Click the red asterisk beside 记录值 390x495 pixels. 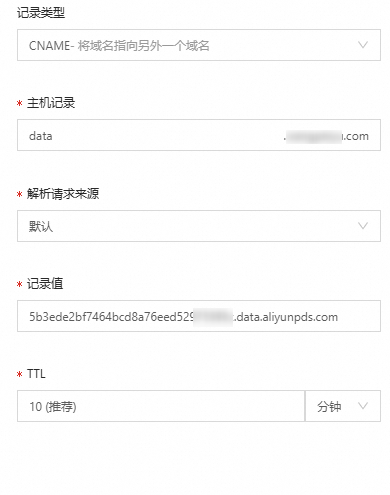[19, 284]
